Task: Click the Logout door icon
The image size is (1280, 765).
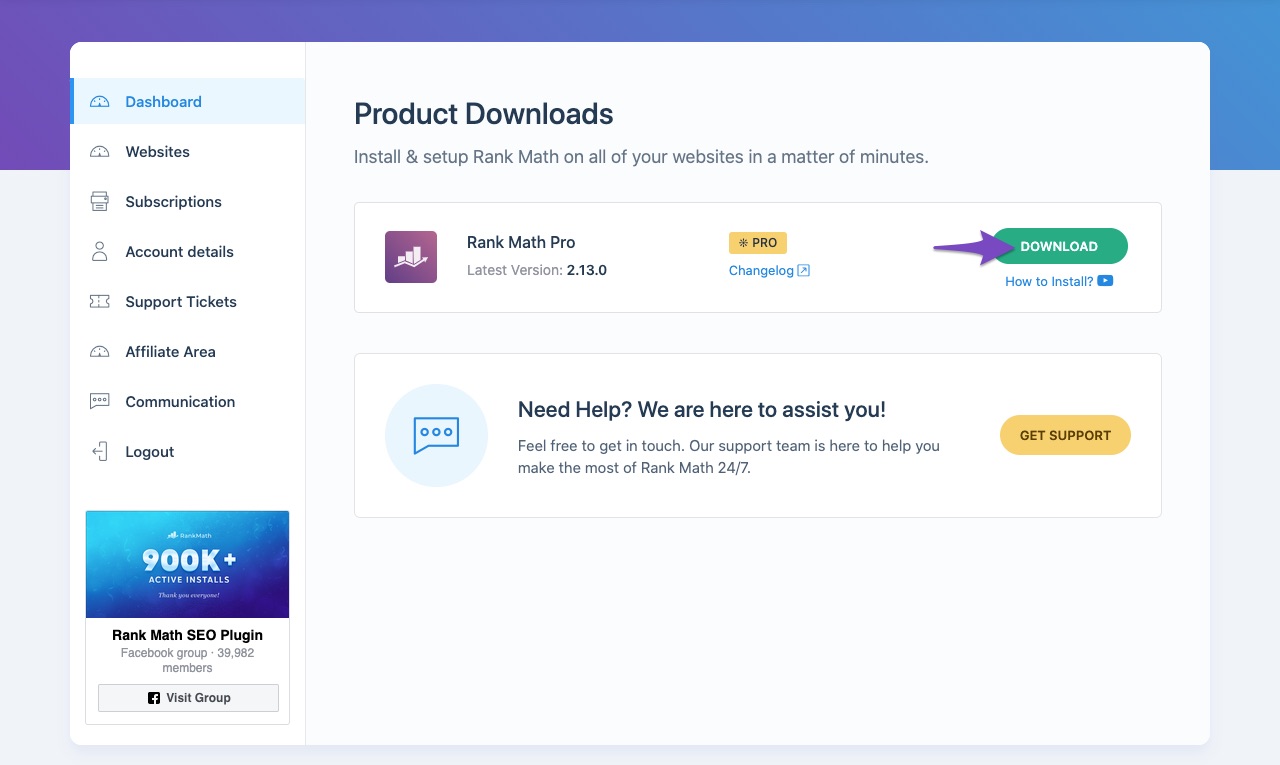Action: pyautogui.click(x=99, y=452)
